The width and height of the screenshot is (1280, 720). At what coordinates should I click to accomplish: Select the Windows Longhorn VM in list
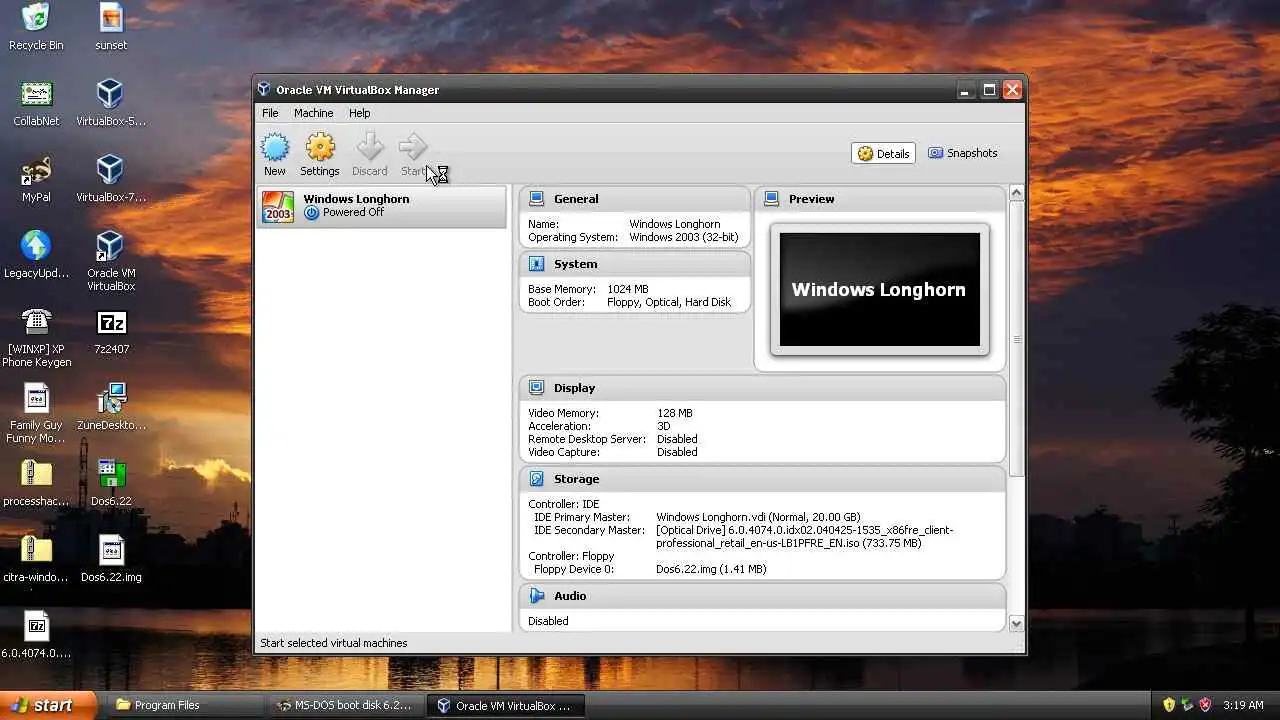coord(381,206)
